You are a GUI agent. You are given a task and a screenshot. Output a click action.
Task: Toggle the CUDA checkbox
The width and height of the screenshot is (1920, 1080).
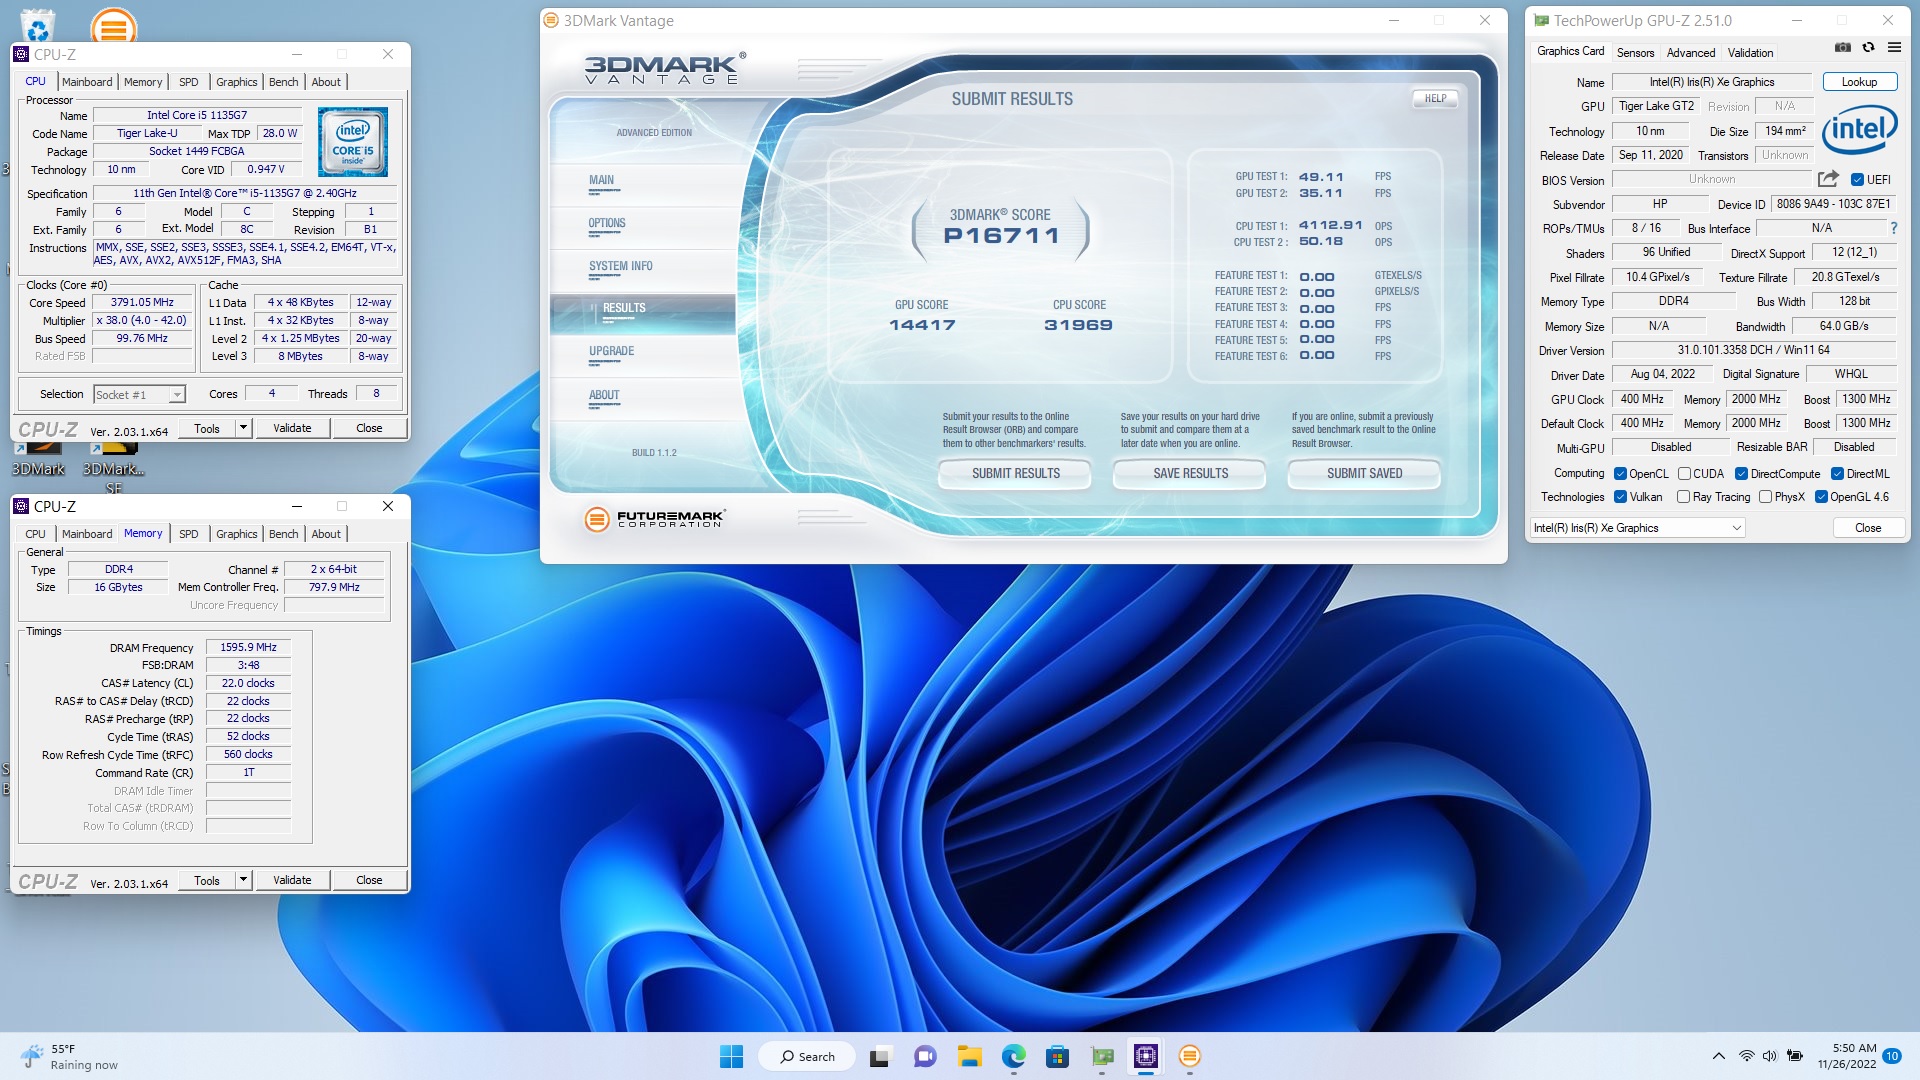coord(1684,474)
